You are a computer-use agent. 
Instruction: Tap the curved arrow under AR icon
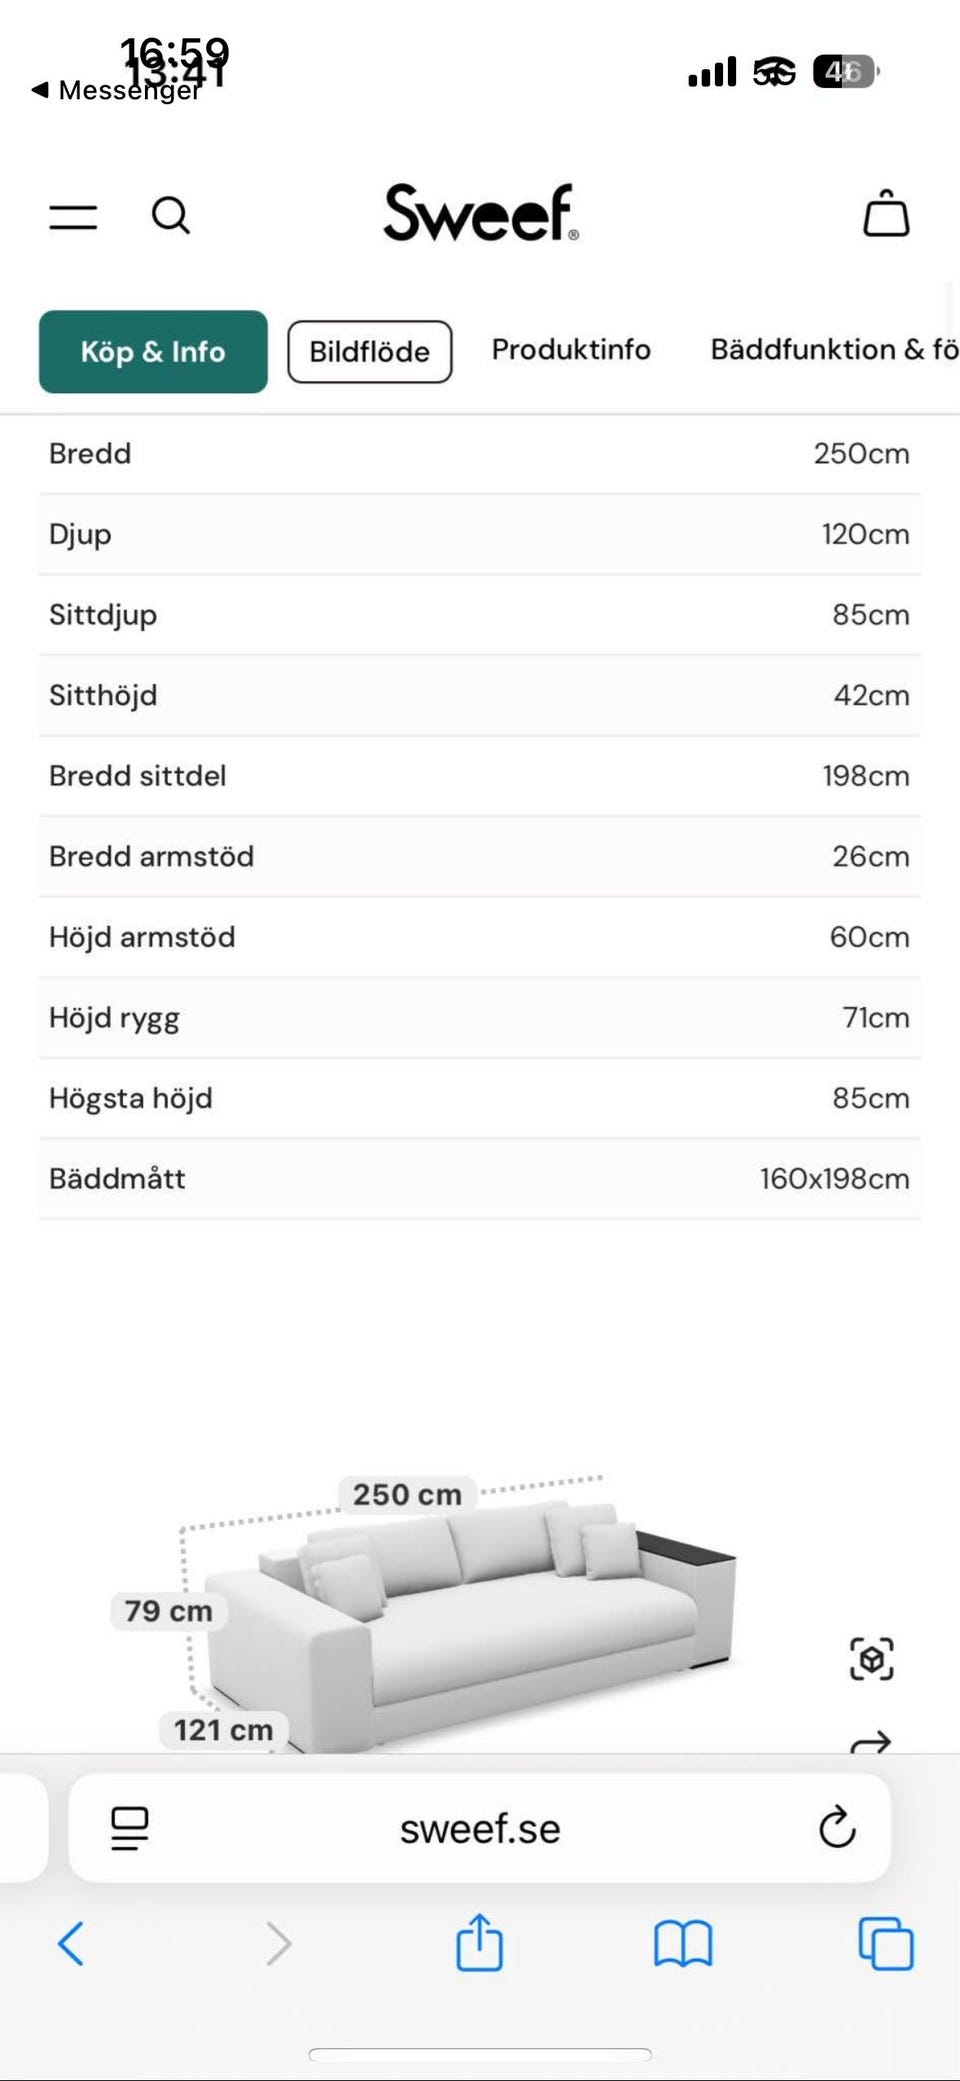coord(870,1742)
